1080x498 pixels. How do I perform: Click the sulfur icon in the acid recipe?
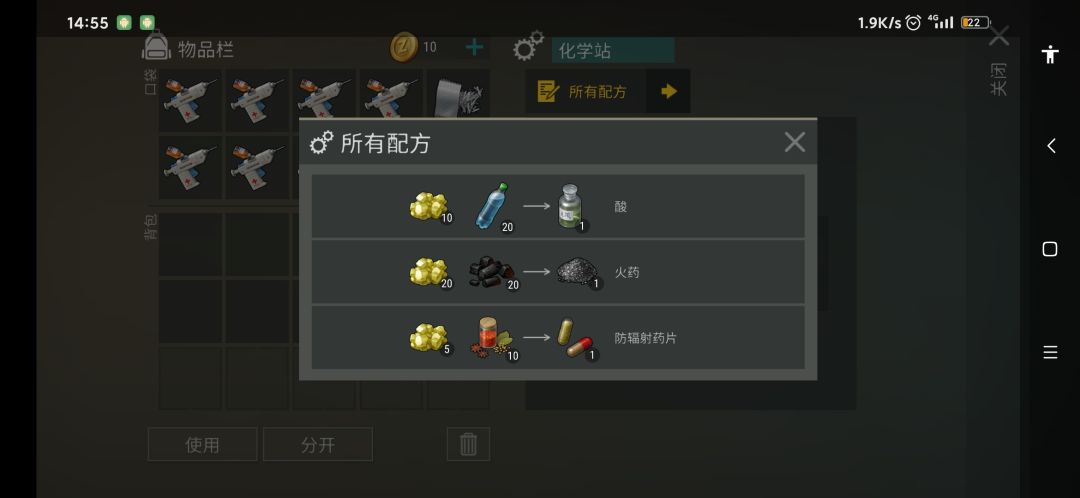[x=429, y=207]
